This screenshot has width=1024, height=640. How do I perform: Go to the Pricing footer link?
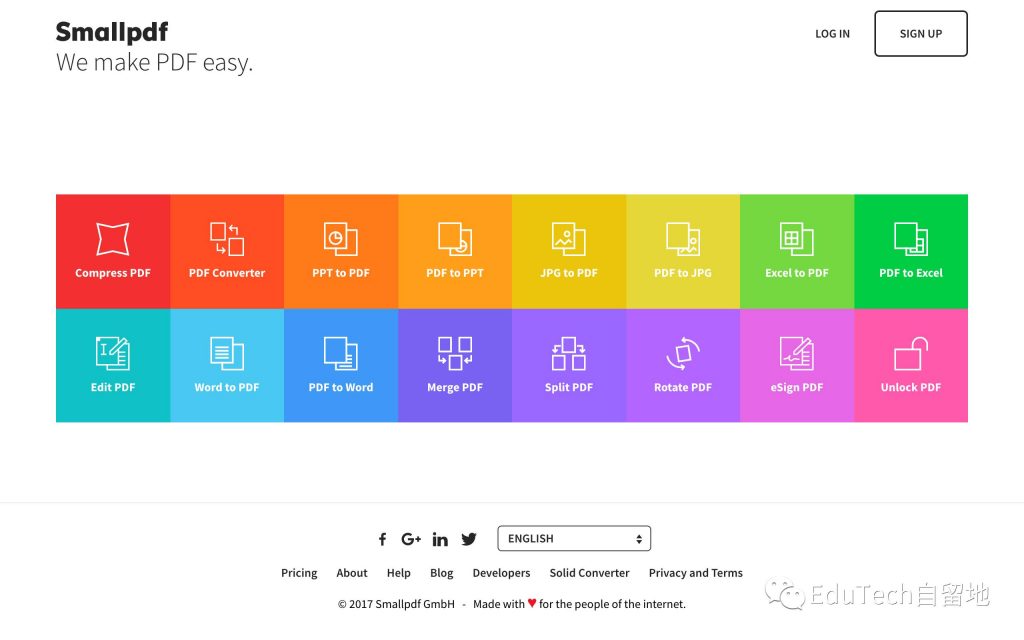[299, 573]
